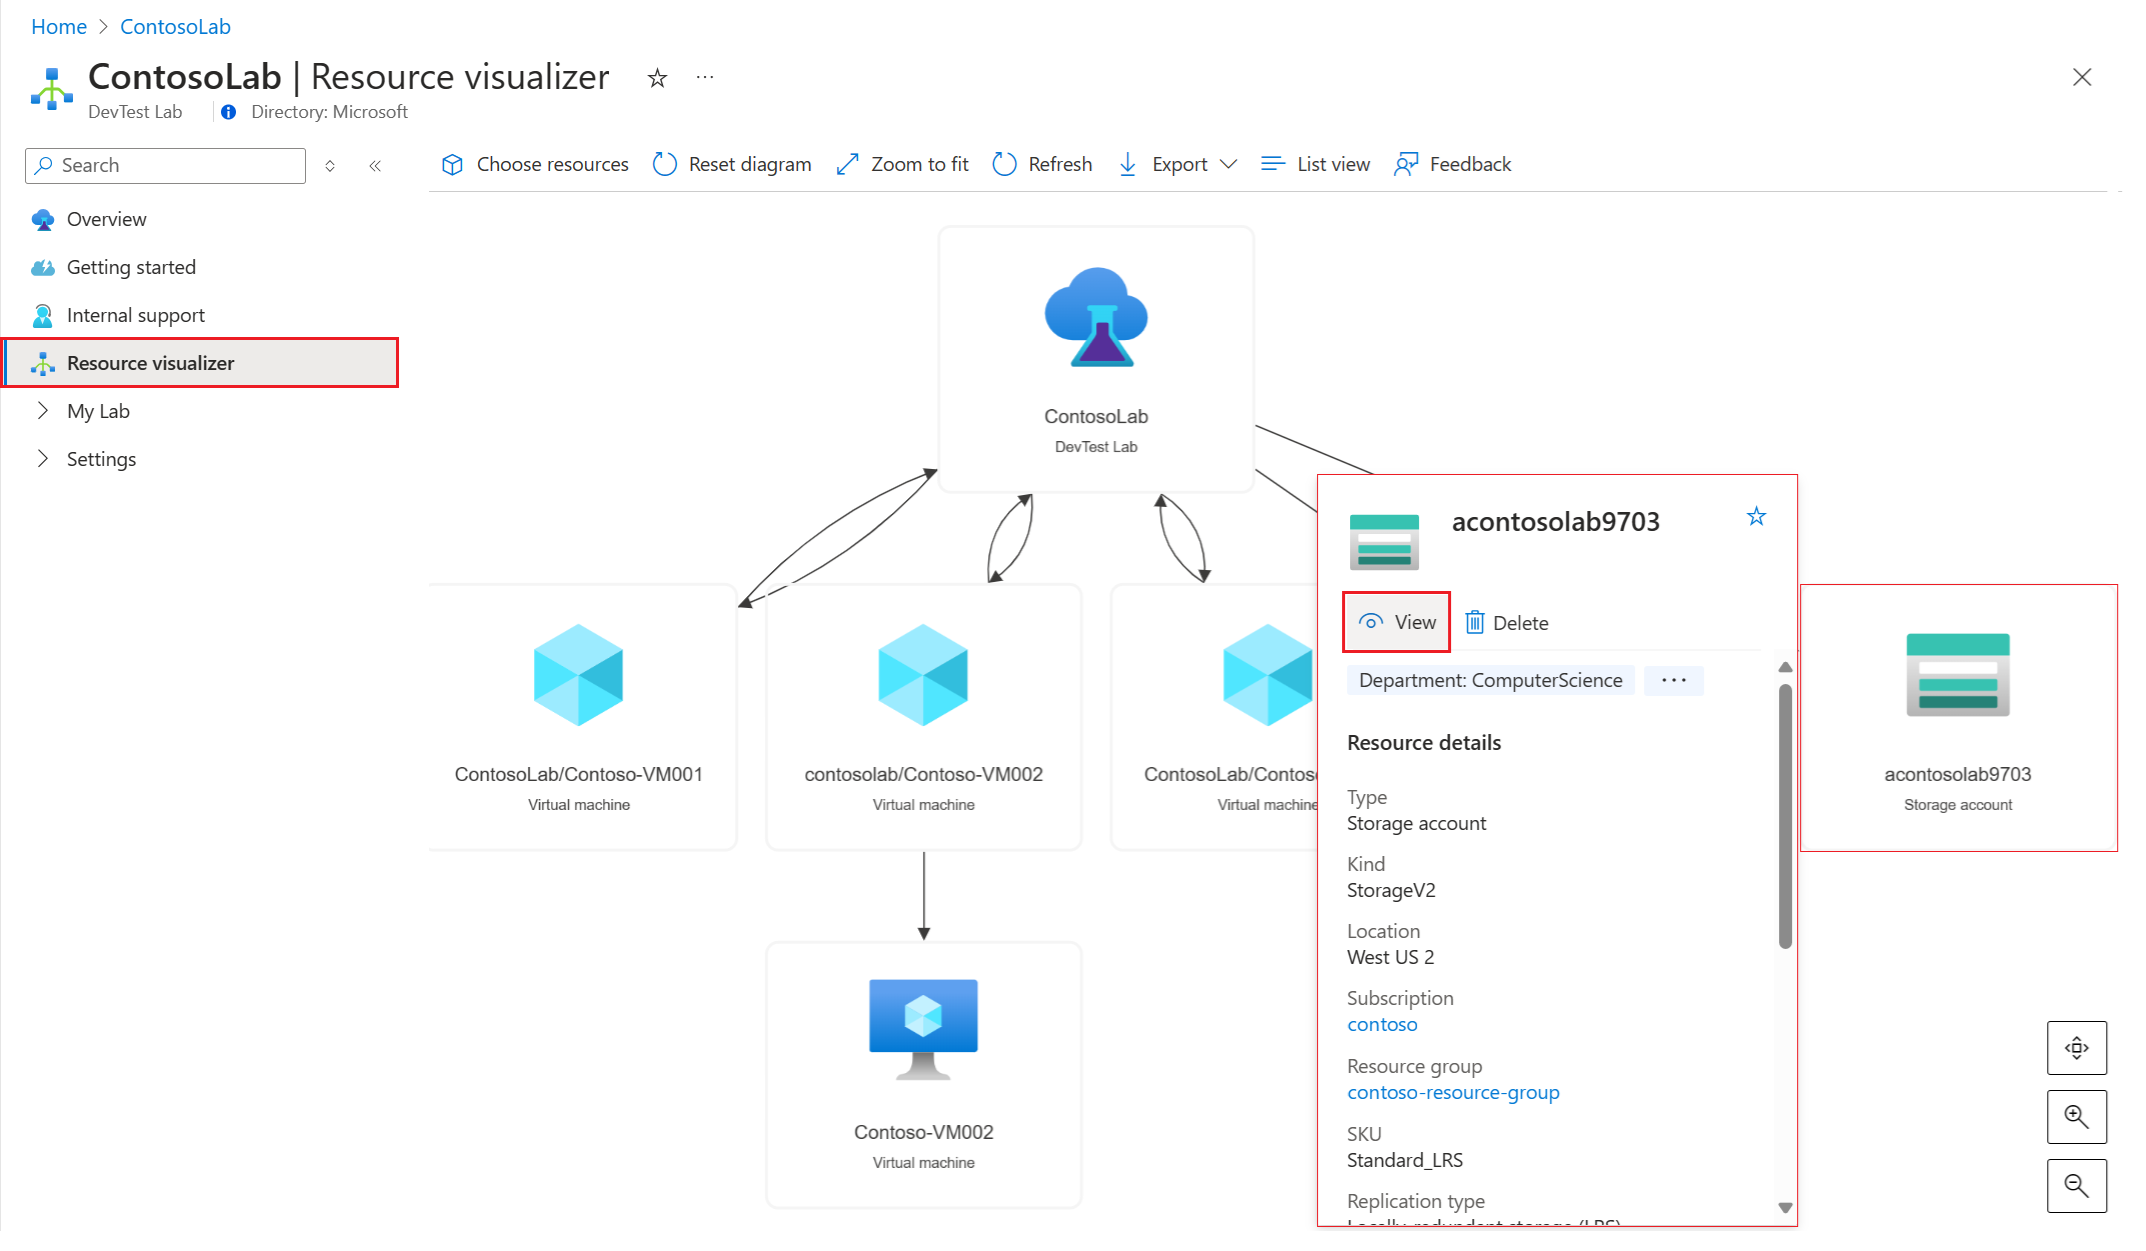Viewport: 2146px width, 1251px height.
Task: Switch to List view
Action: click(1315, 164)
